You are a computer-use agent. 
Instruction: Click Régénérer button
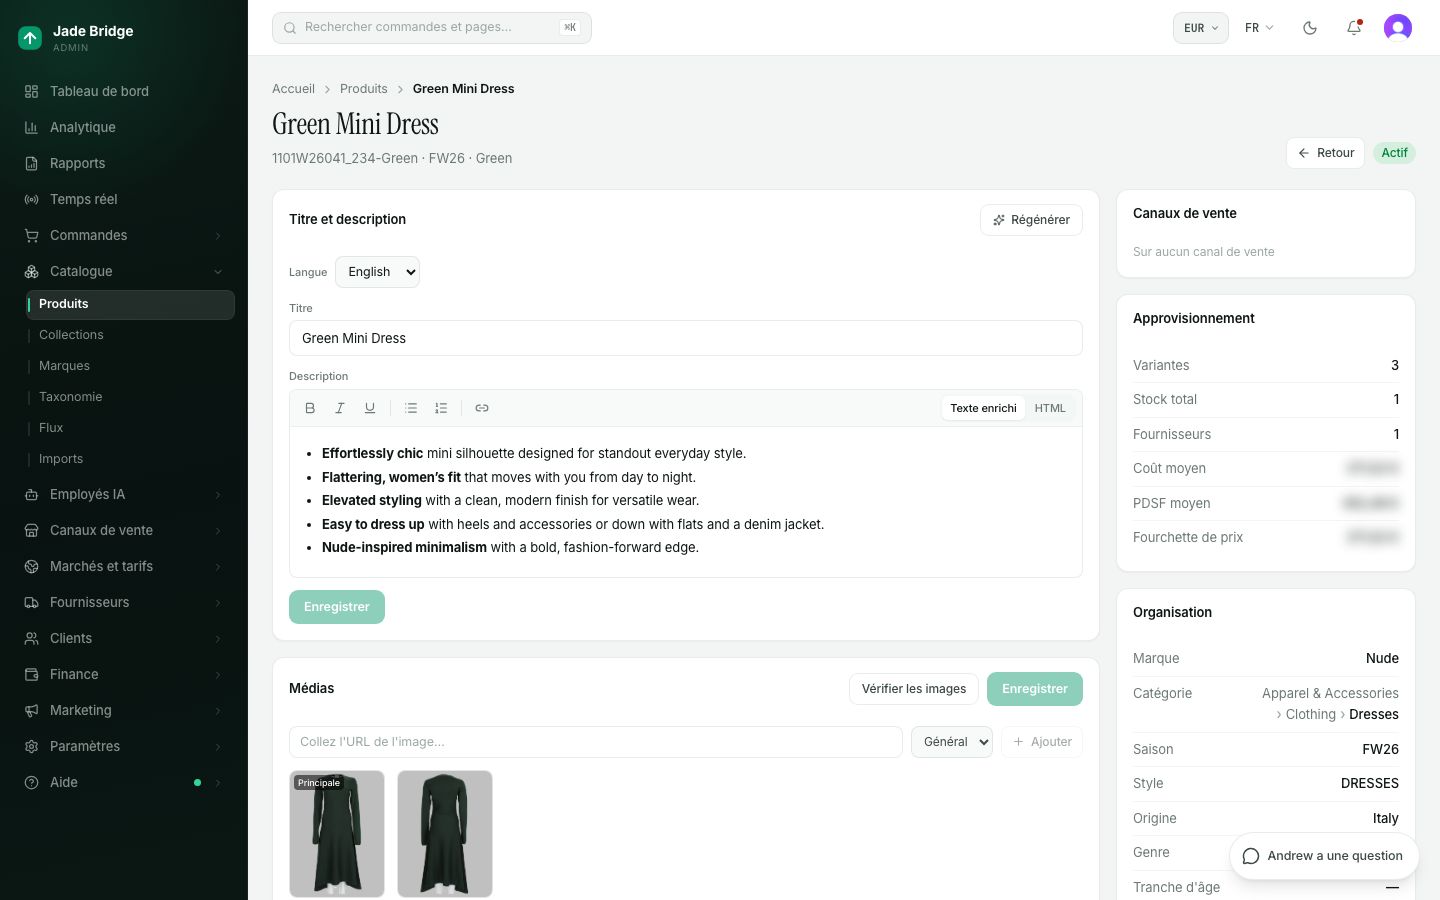[x=1031, y=220]
